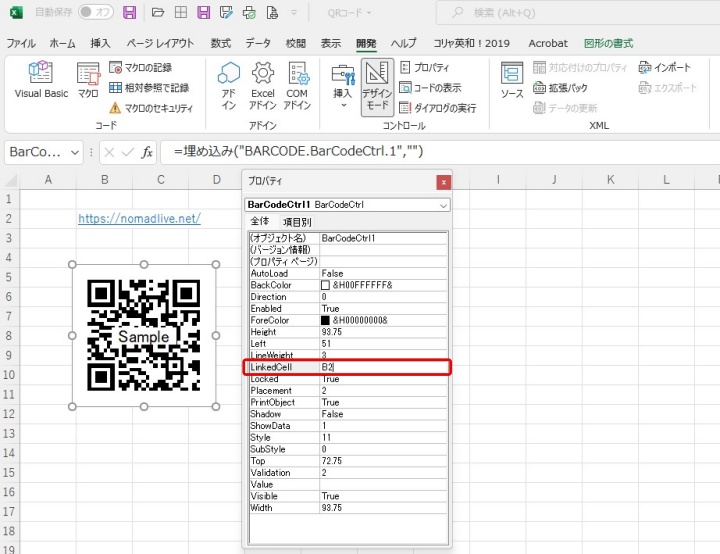The image size is (720, 554).
Task: Open the Acrobat tab
Action: click(x=548, y=43)
